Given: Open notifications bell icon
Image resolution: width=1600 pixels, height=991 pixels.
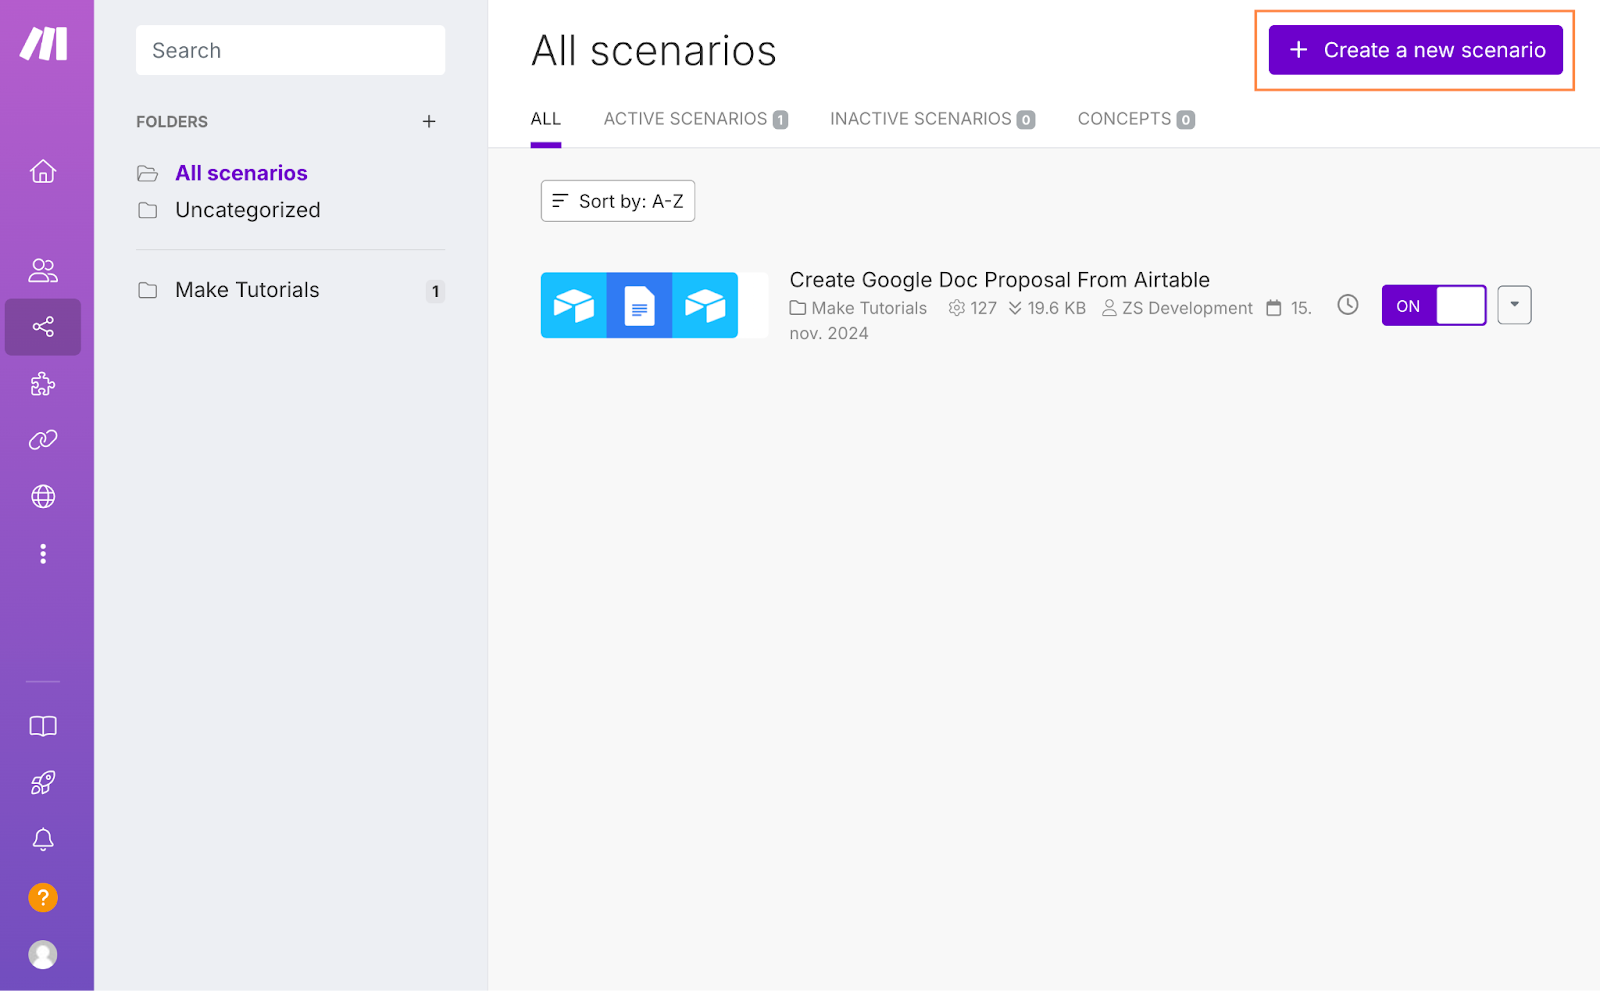Looking at the screenshot, I should (x=43, y=840).
